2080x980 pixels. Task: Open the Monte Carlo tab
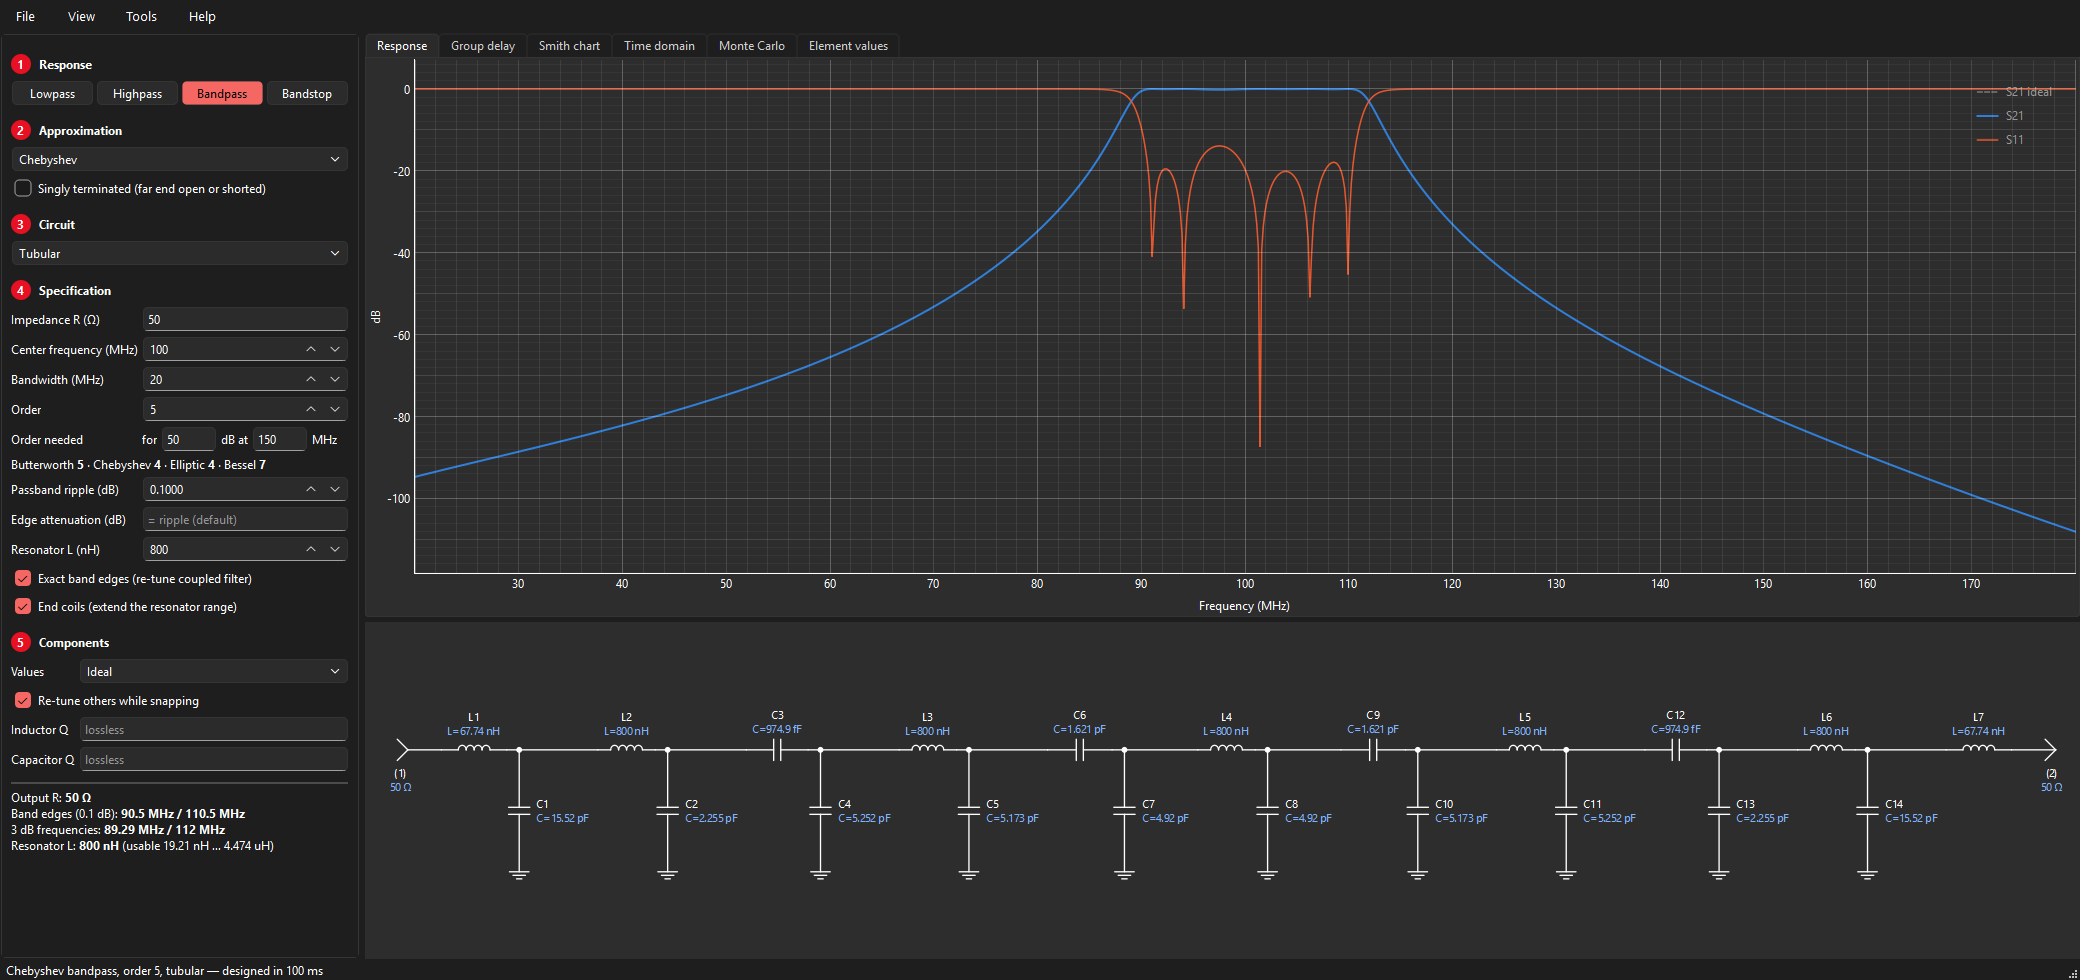752,45
